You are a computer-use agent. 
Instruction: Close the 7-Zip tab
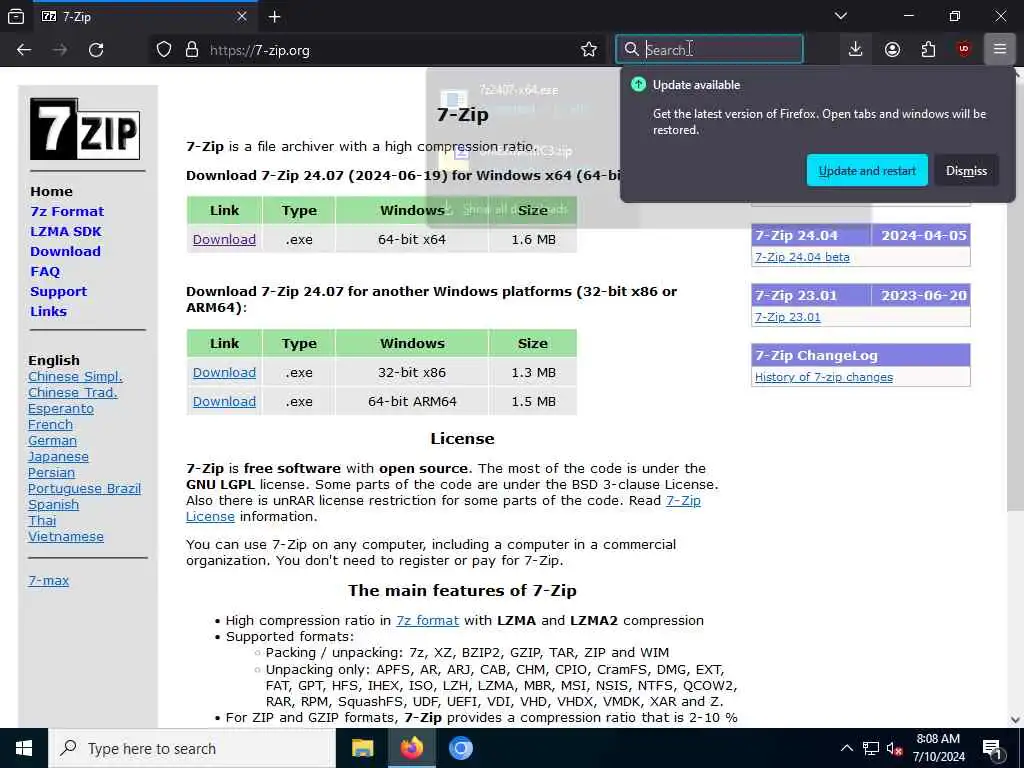pyautogui.click(x=242, y=16)
